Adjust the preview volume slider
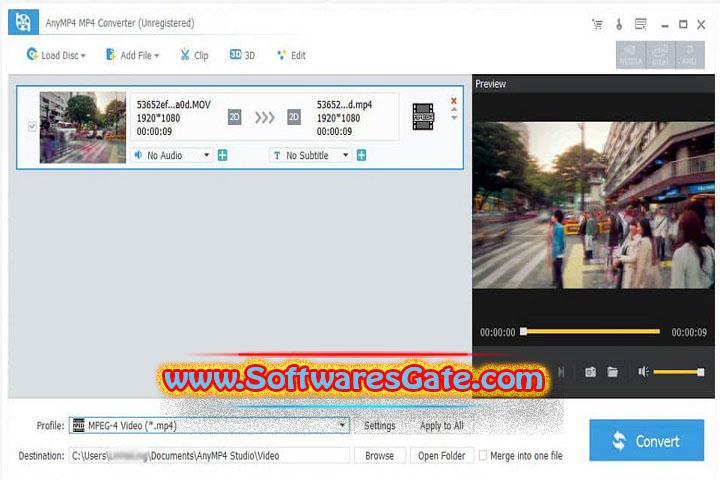 pyautogui.click(x=679, y=372)
